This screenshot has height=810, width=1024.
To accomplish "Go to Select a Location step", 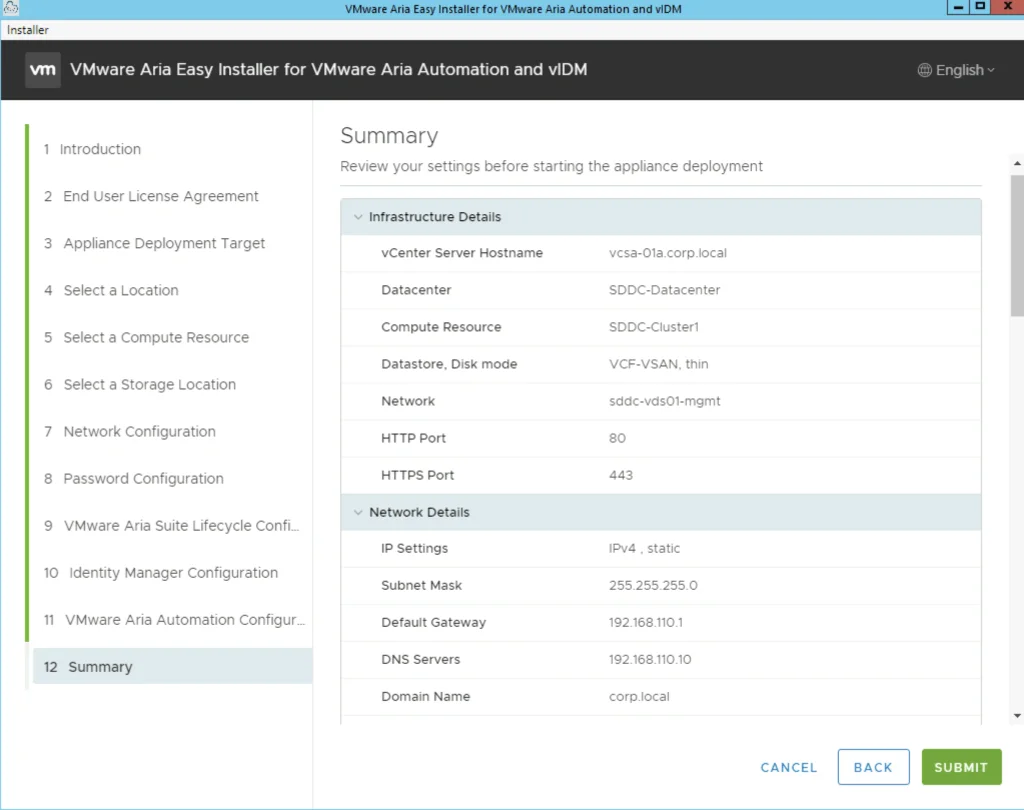I will tap(111, 290).
